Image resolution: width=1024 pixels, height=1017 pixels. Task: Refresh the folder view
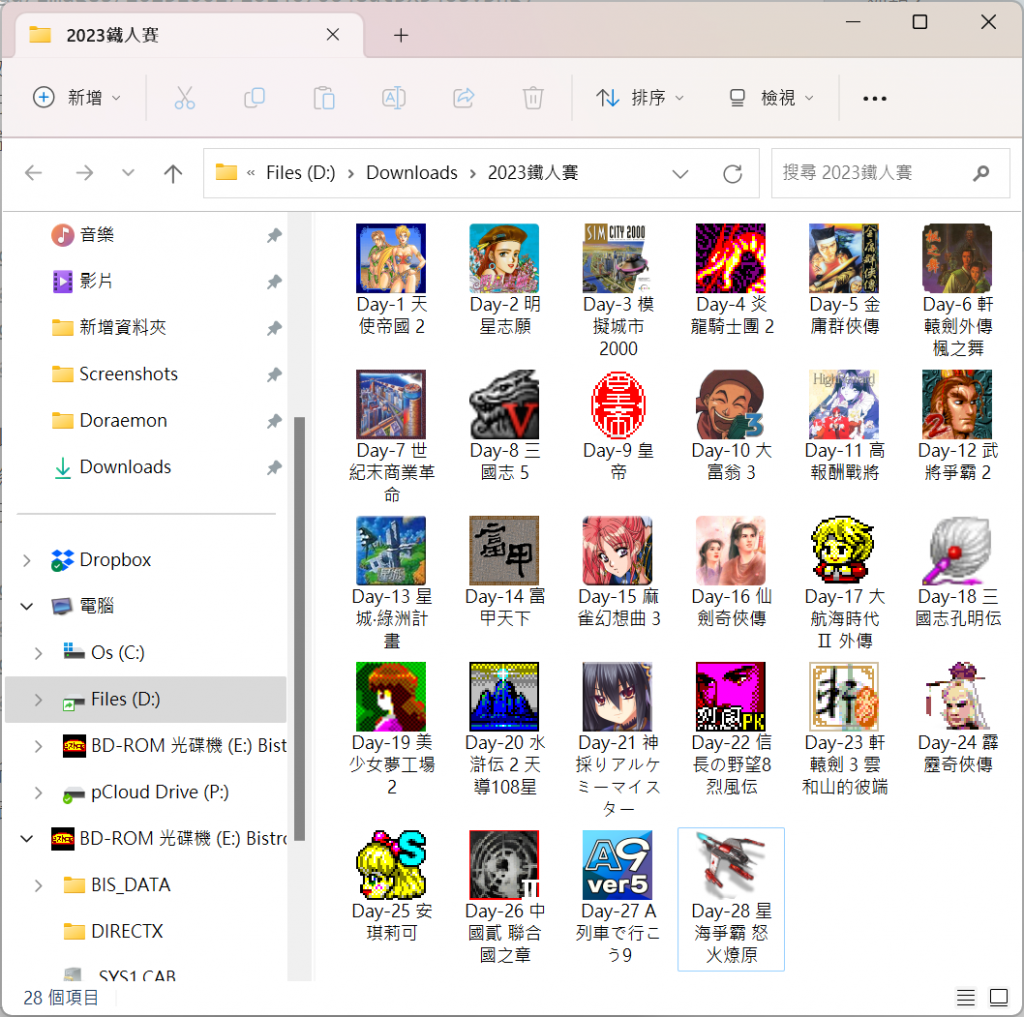733,174
